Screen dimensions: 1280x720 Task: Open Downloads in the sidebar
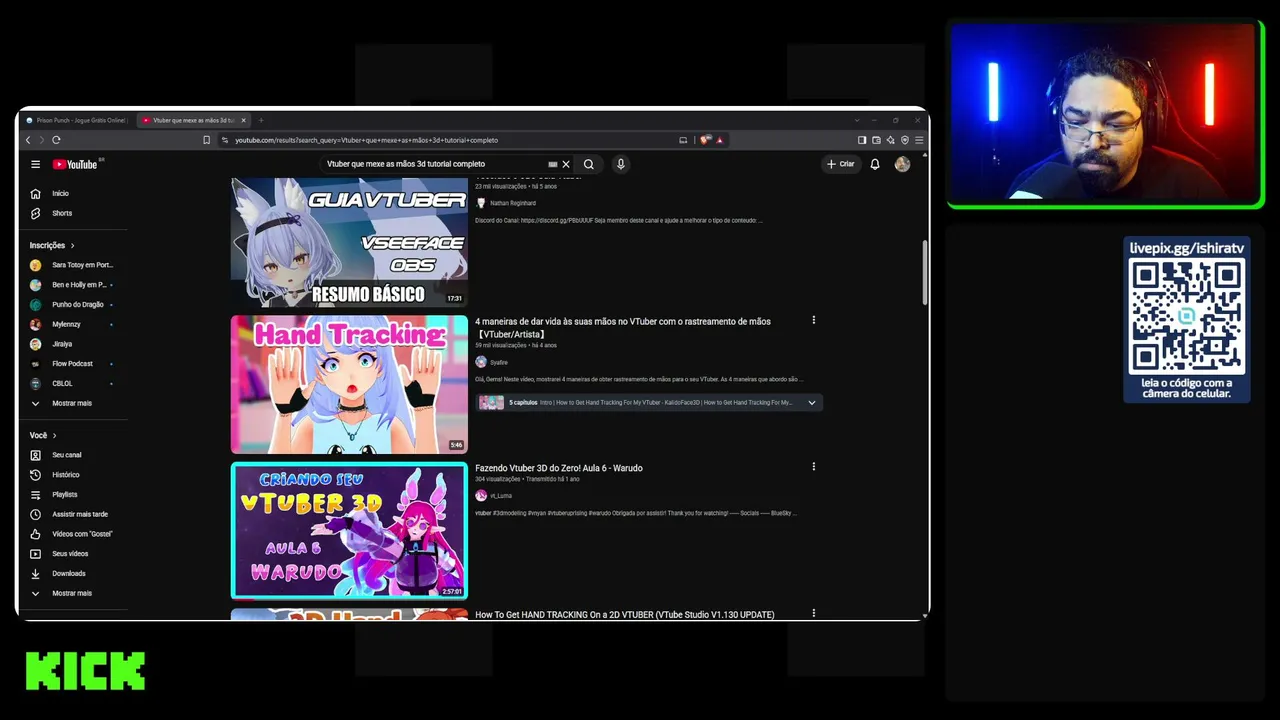pos(70,574)
